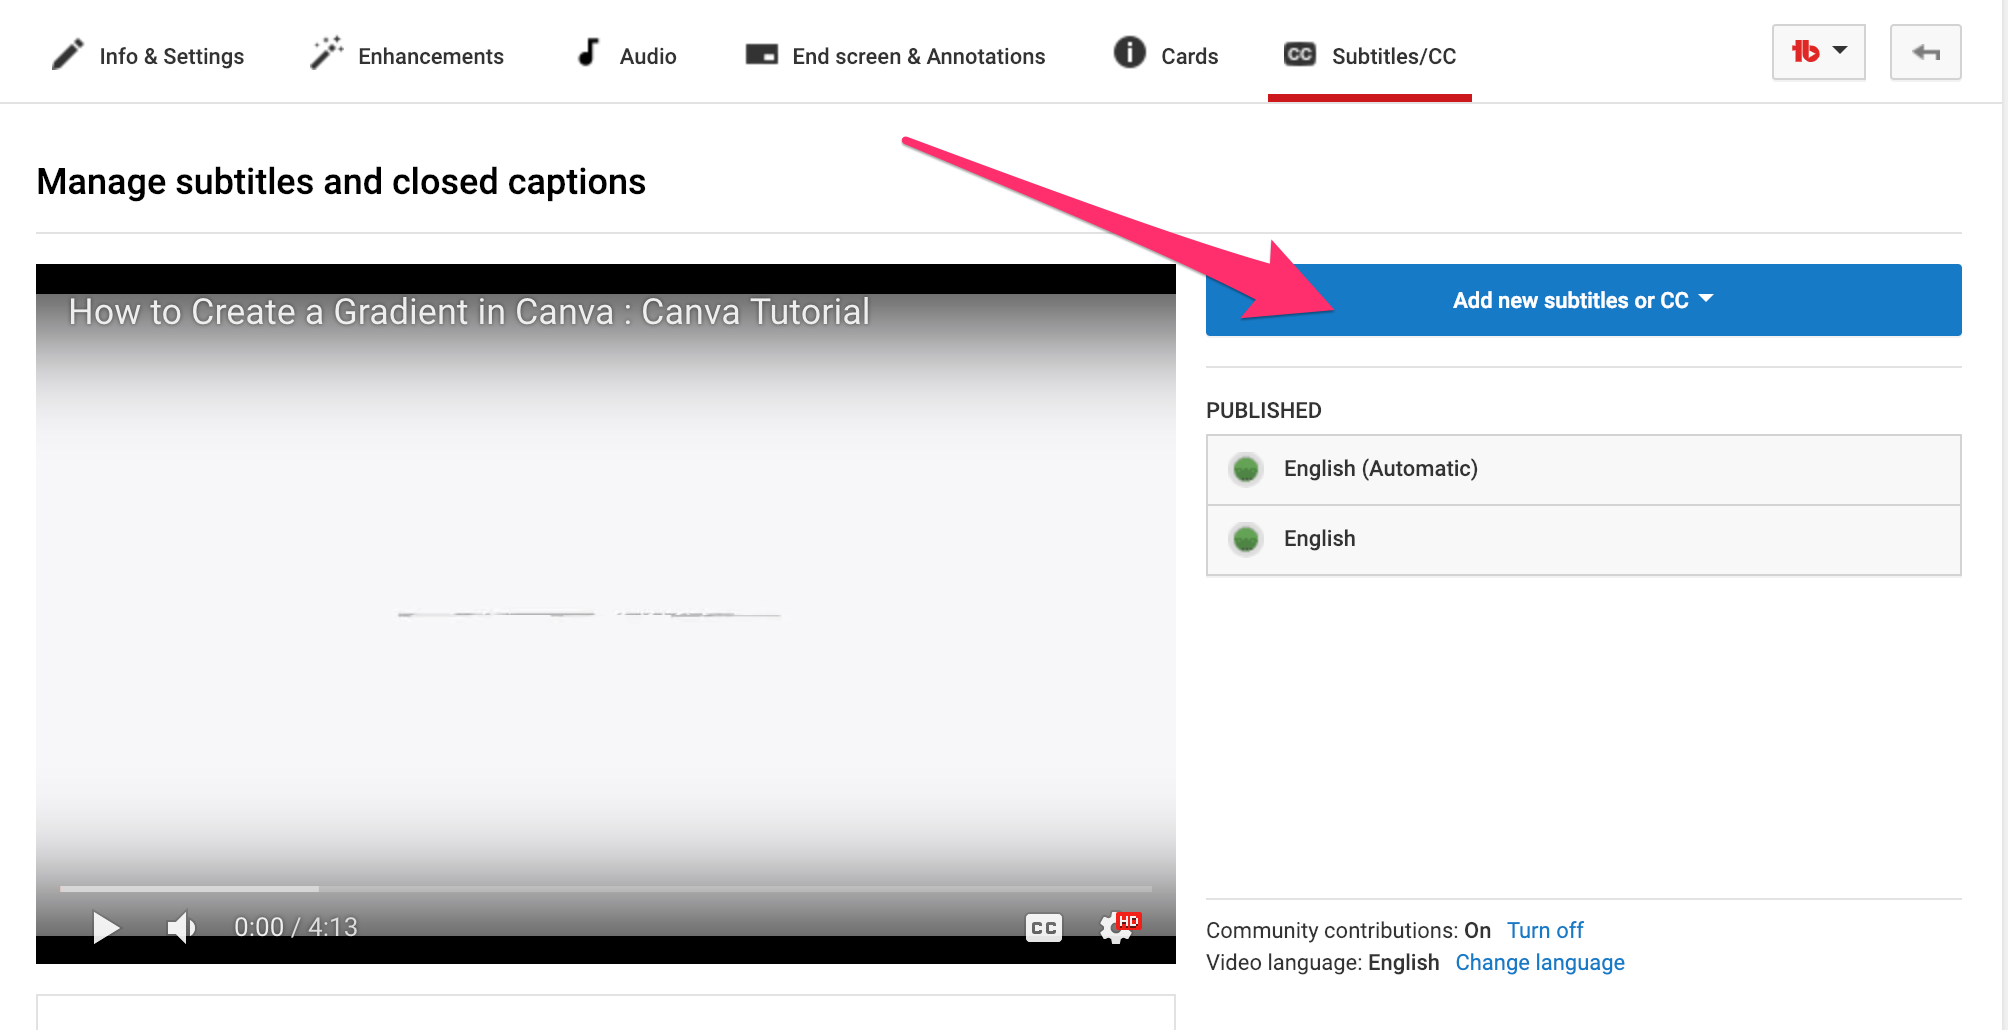Mute the video player audio
The height and width of the screenshot is (1030, 2008).
[x=181, y=927]
